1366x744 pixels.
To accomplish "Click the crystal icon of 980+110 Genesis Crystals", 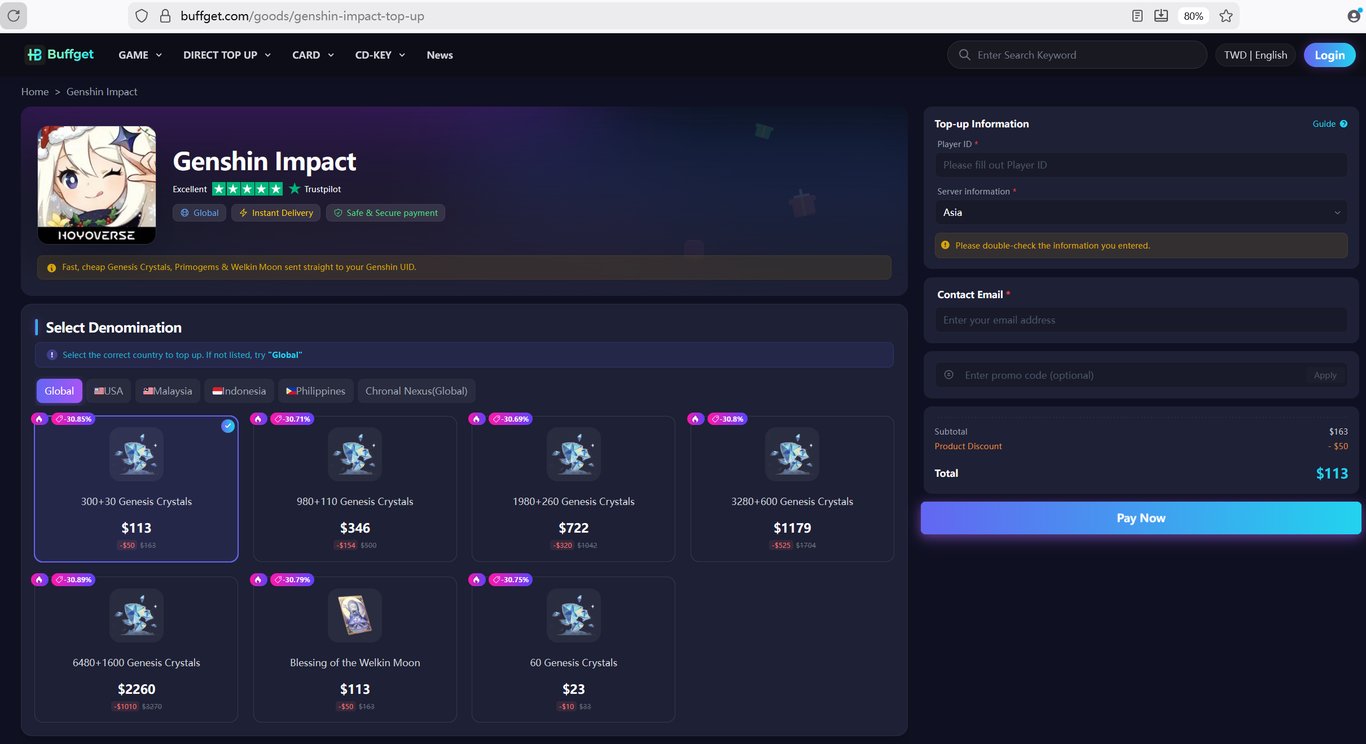I will pyautogui.click(x=355, y=454).
